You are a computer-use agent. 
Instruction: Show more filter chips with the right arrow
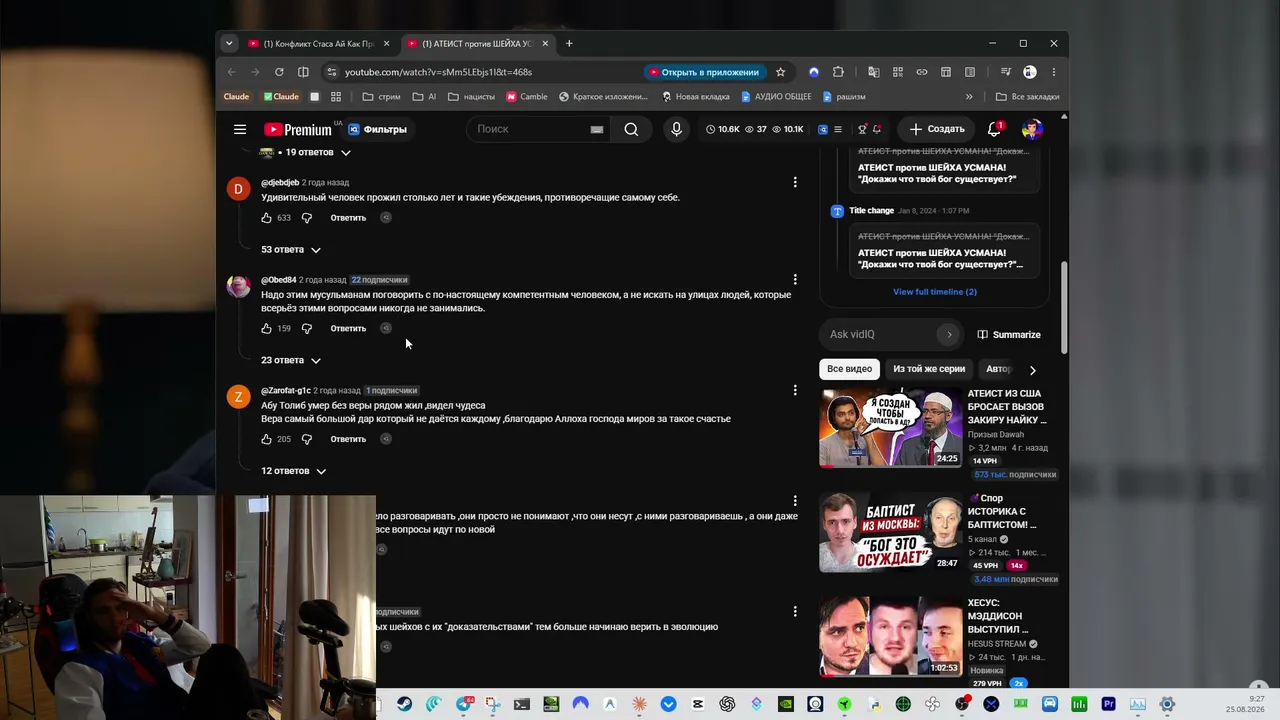pos(1032,369)
